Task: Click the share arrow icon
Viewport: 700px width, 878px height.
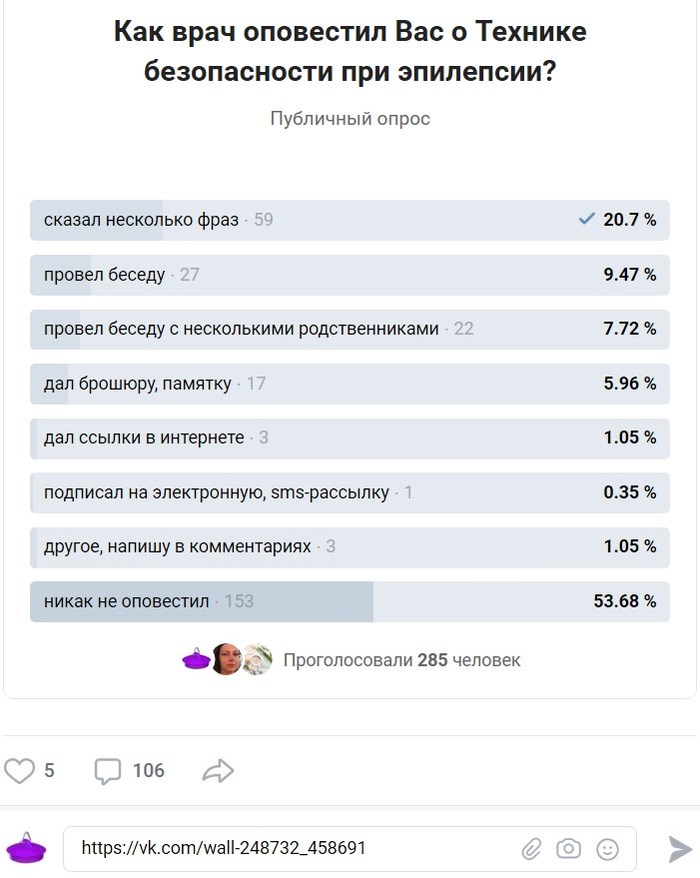Action: point(218,771)
